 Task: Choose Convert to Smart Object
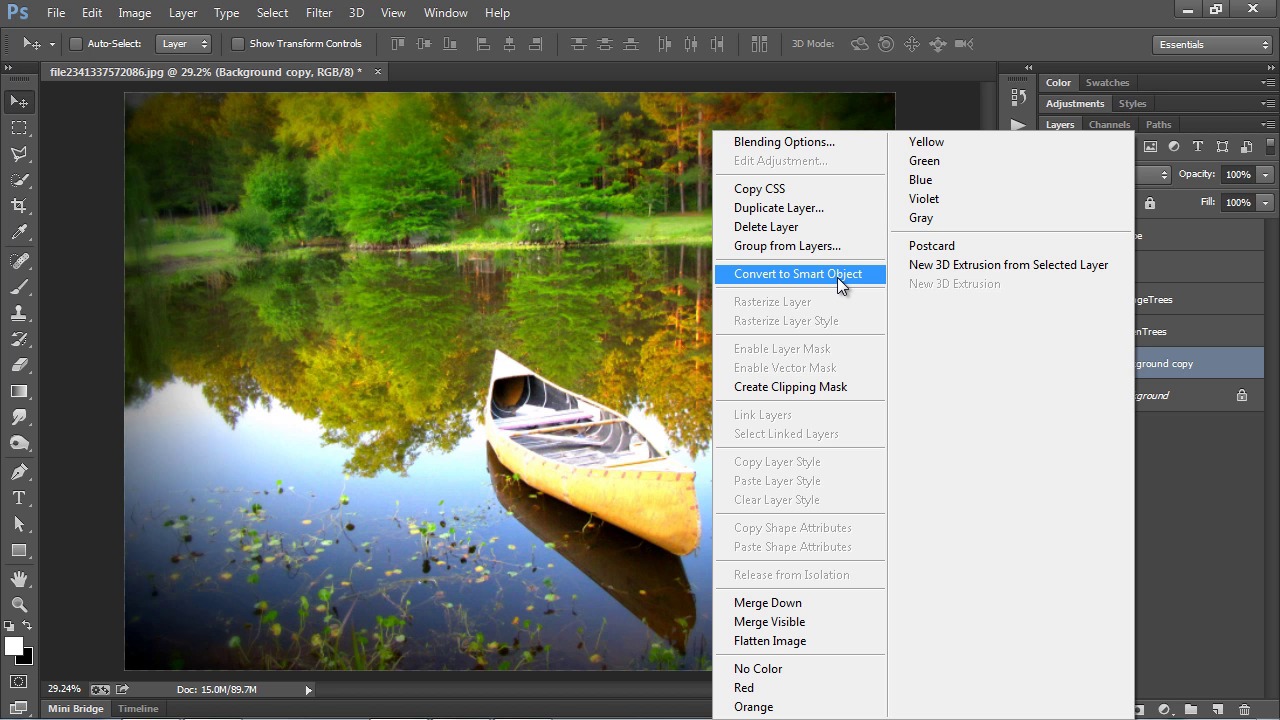click(x=798, y=274)
